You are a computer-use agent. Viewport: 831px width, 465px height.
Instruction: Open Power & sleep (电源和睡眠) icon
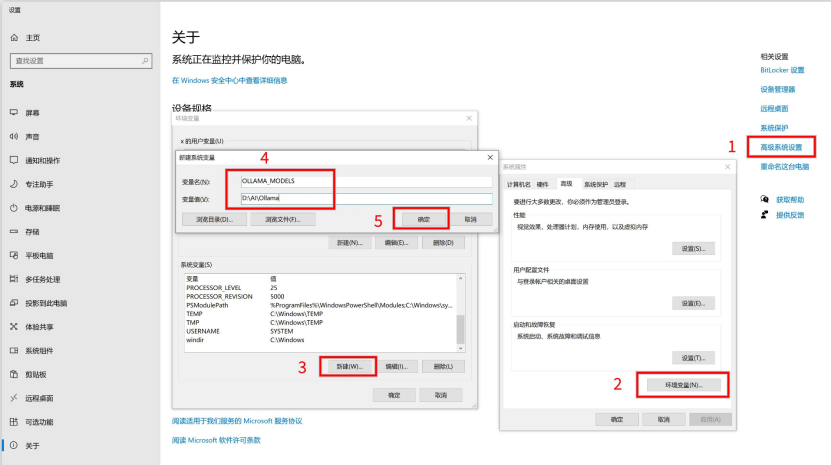tap(14, 208)
